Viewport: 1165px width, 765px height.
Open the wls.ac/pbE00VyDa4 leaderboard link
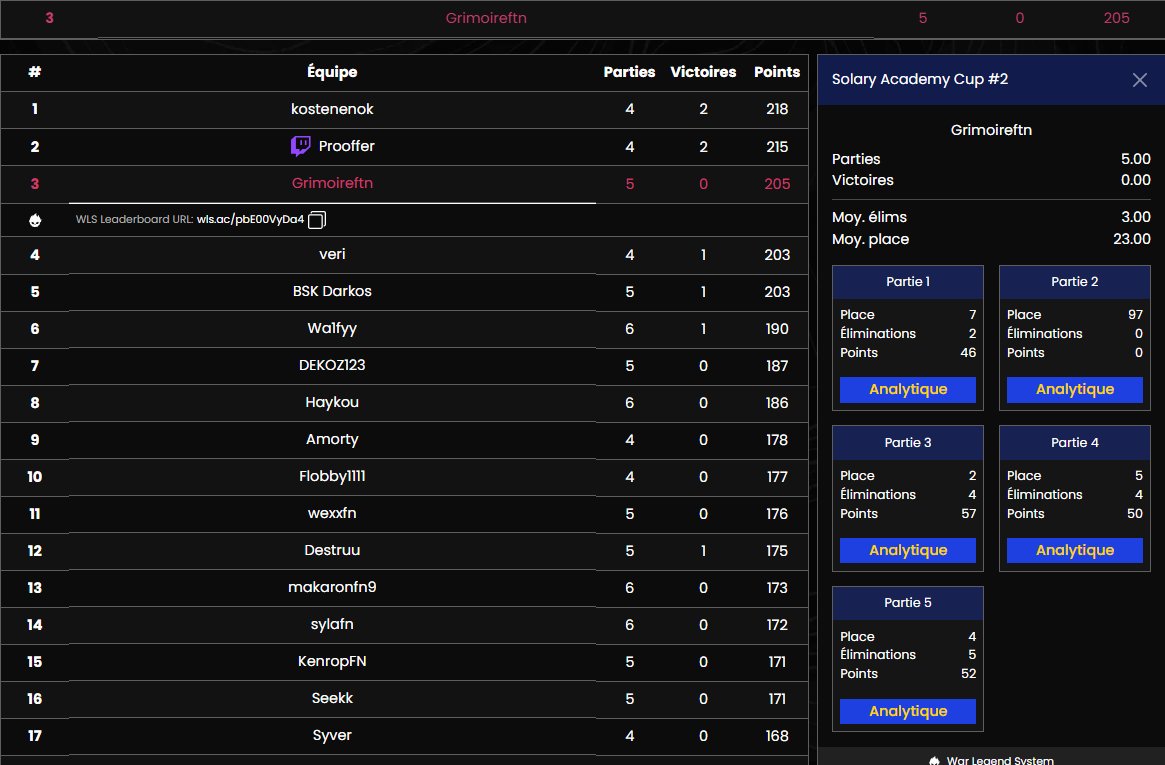pyautogui.click(x=250, y=220)
